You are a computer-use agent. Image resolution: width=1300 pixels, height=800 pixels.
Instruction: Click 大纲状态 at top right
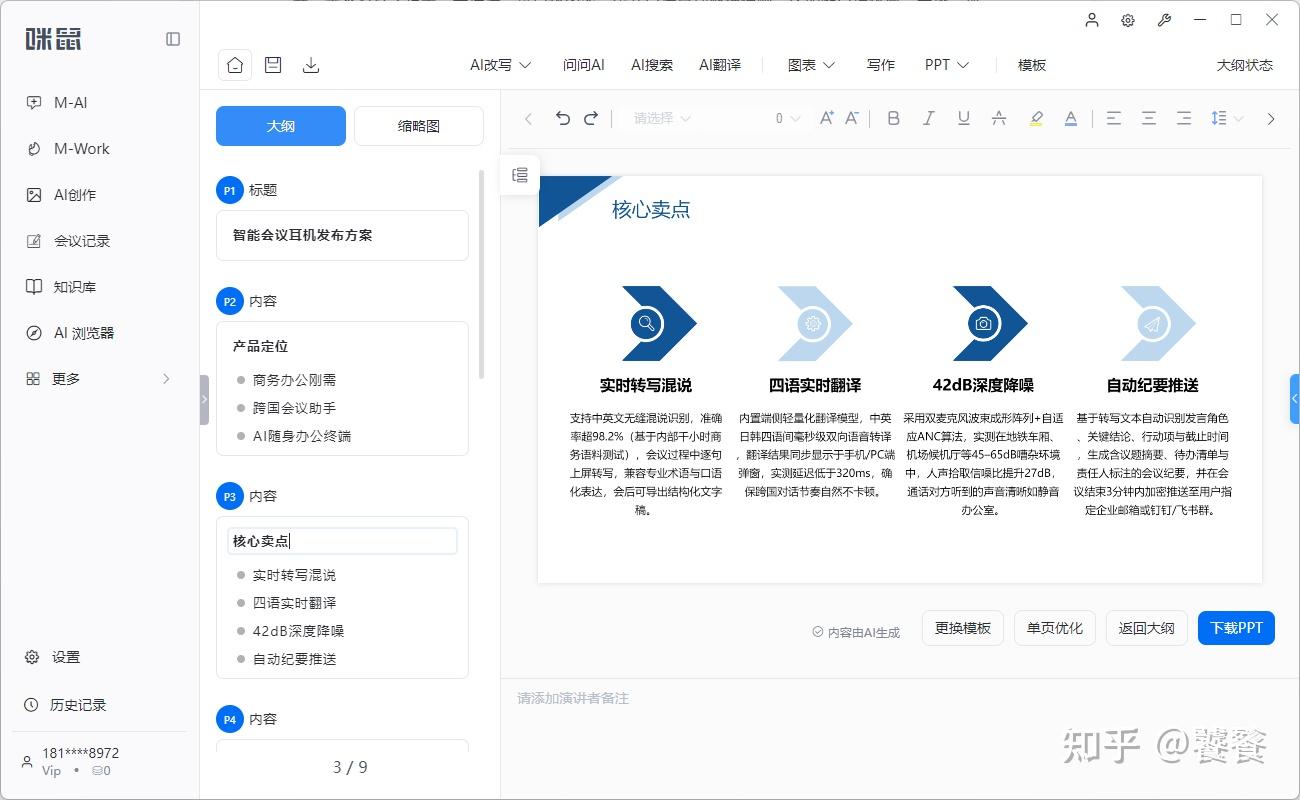1245,65
